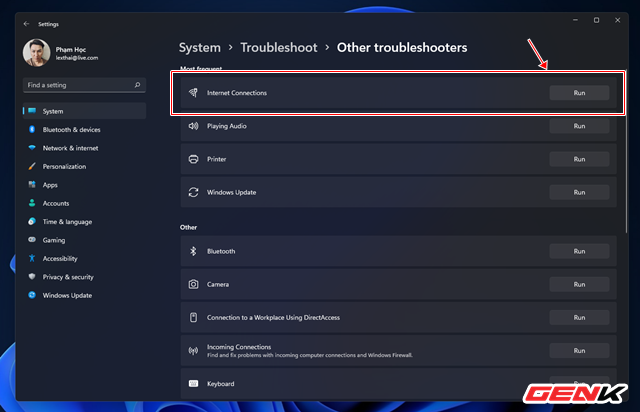Click the Windows Update icon in sidebar
This screenshot has height=412, width=640.
pos(32,295)
